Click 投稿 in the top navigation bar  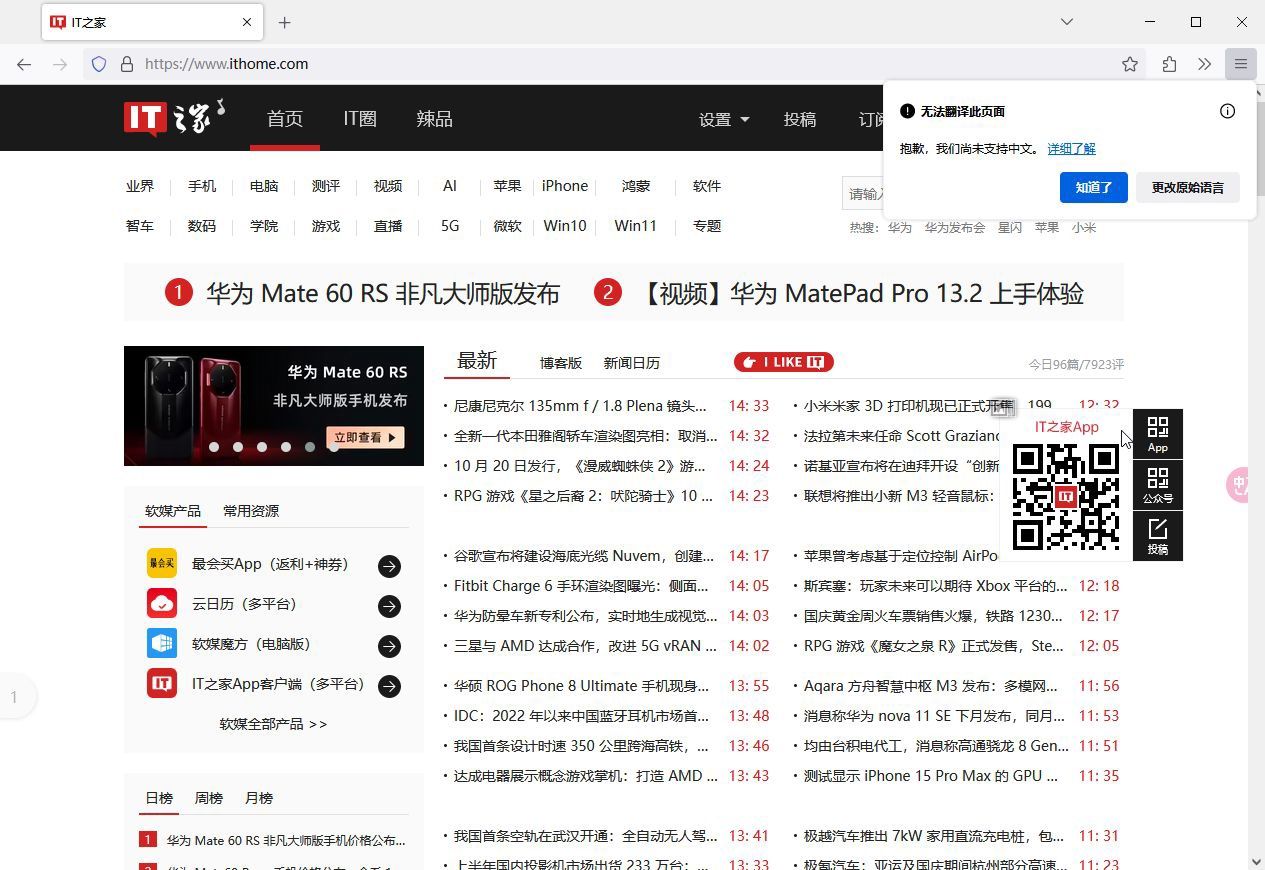point(800,120)
